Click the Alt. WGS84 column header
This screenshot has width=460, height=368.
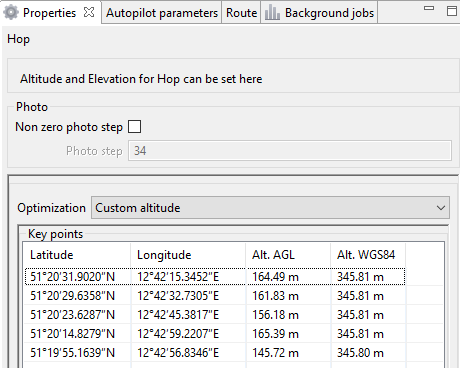pos(368,255)
